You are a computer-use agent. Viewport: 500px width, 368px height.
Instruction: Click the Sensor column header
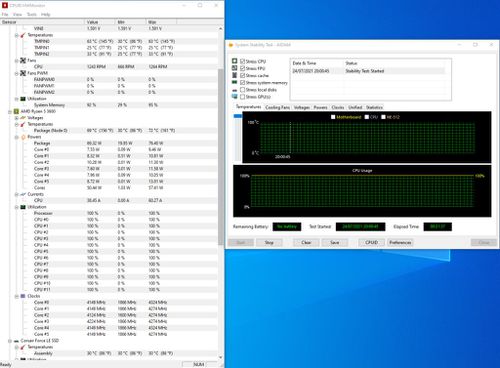pos(42,22)
